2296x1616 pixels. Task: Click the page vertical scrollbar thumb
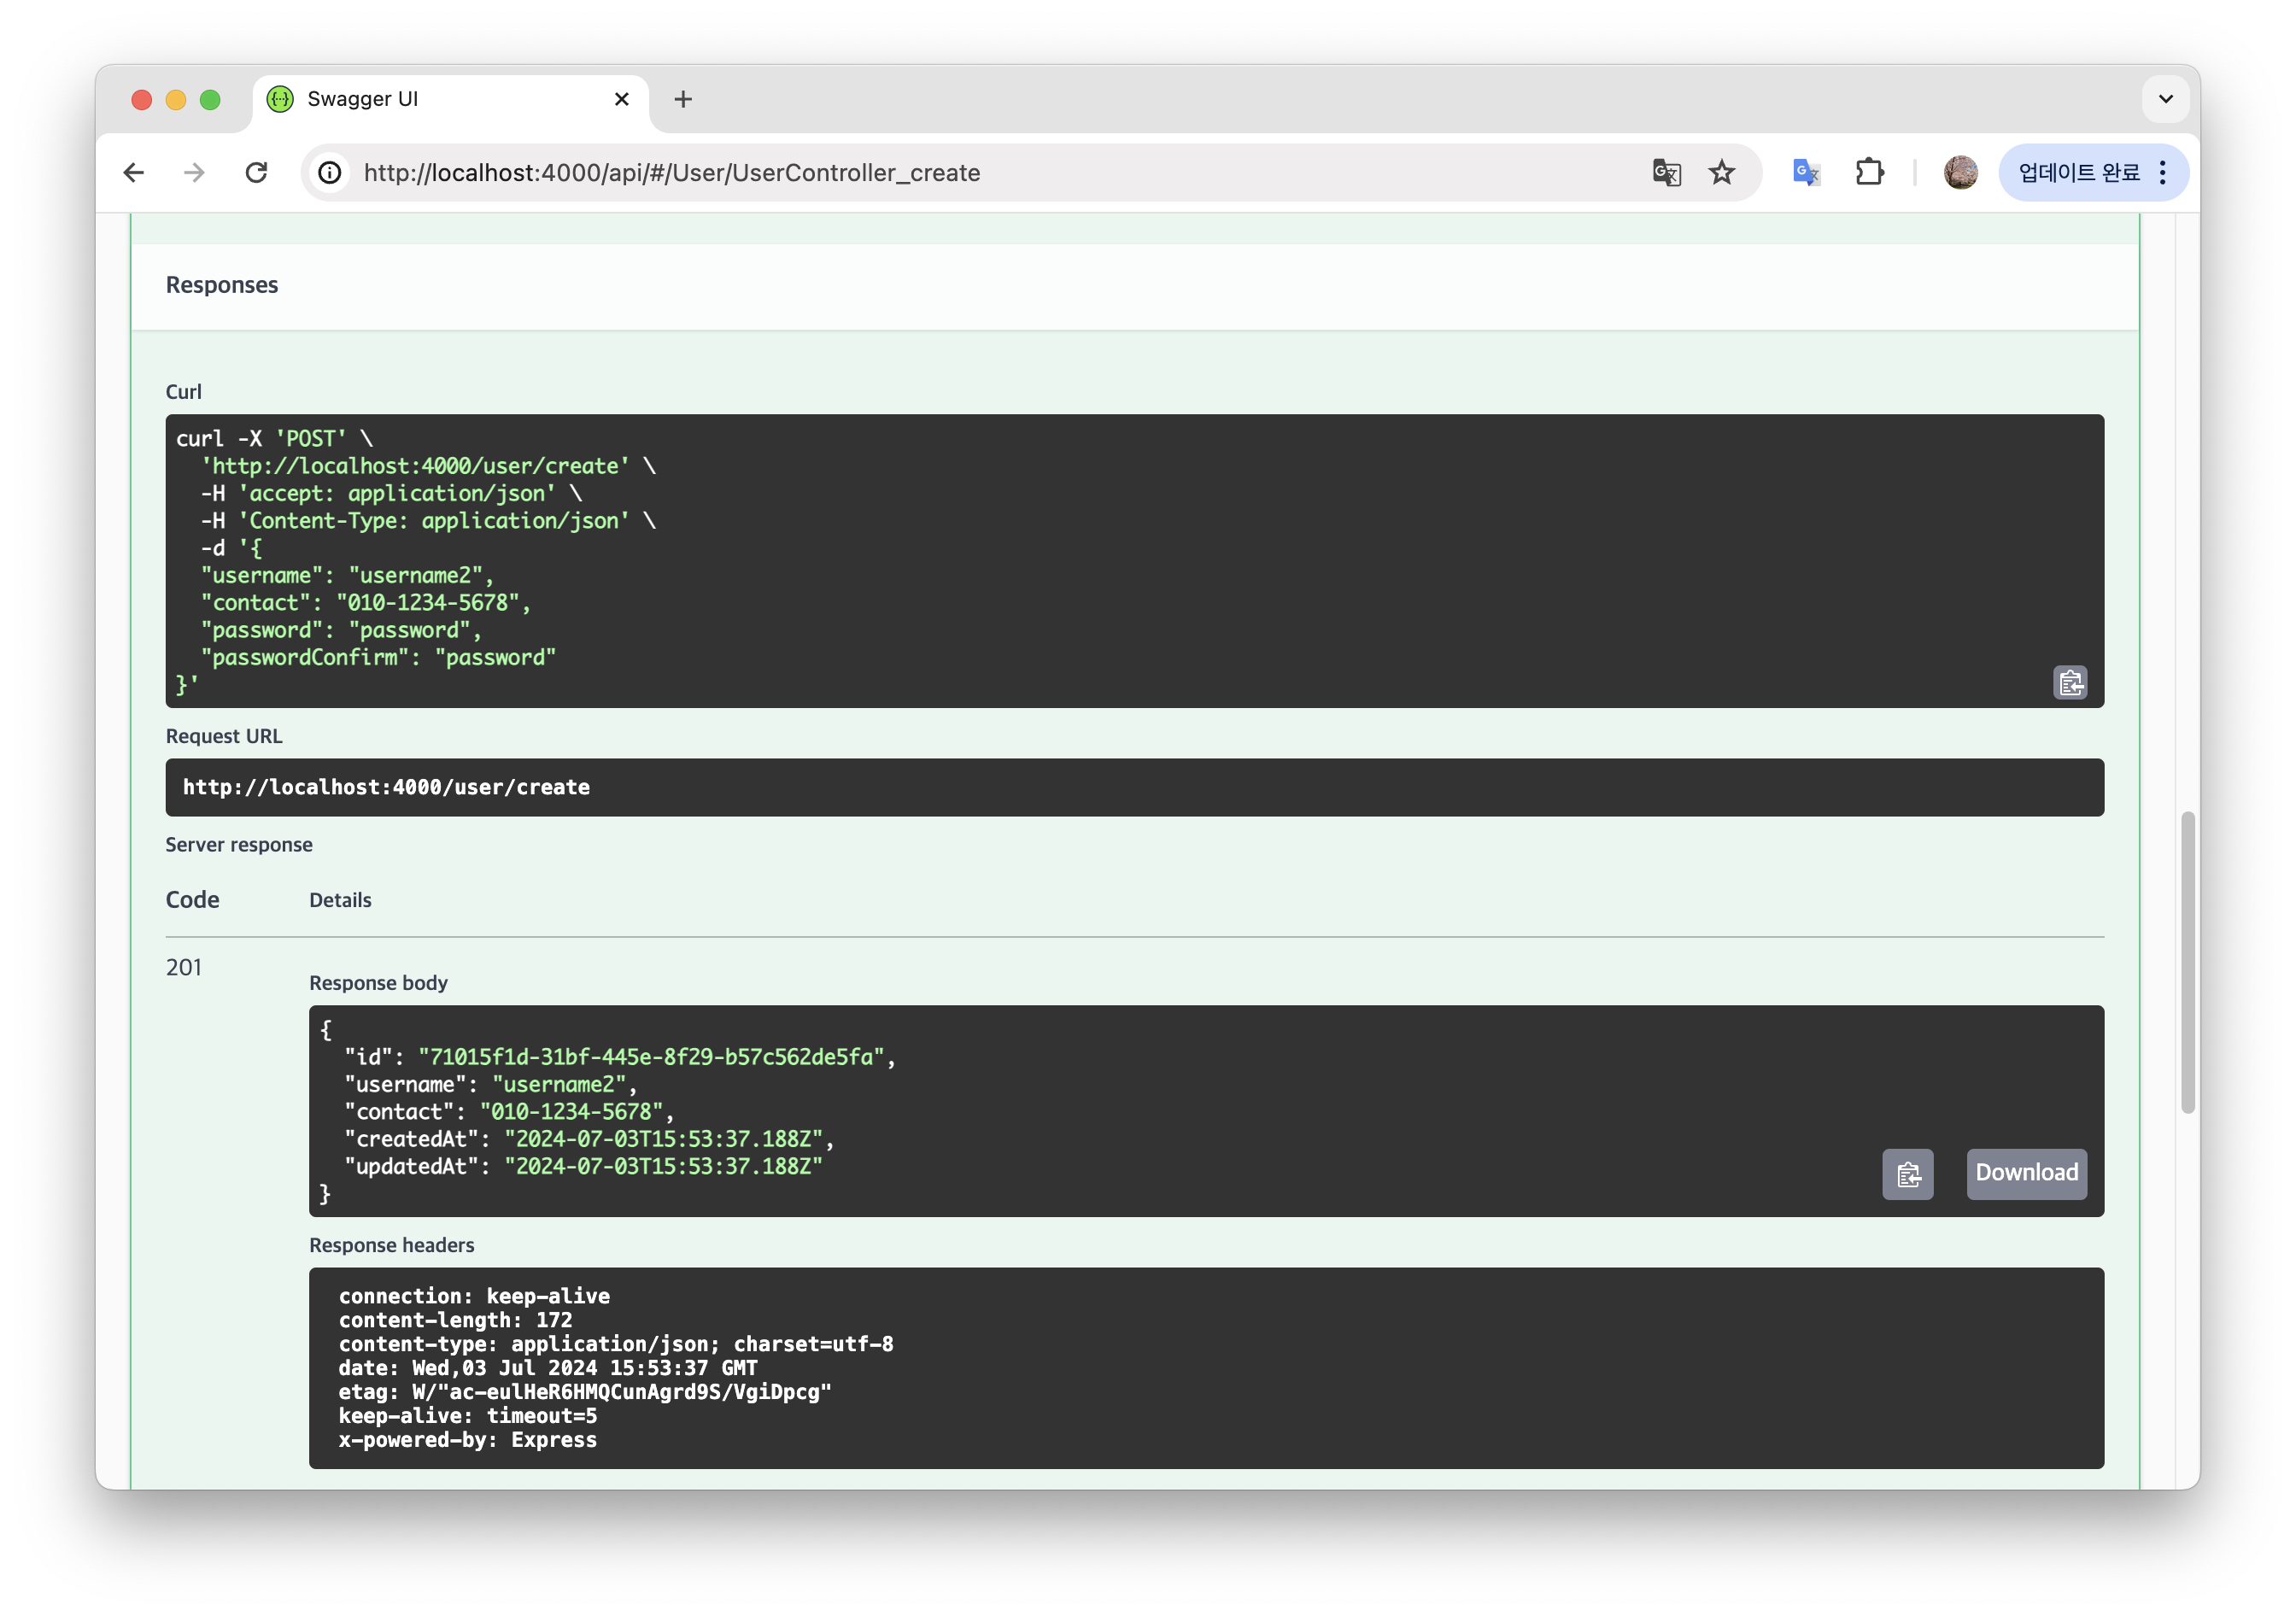point(2187,963)
